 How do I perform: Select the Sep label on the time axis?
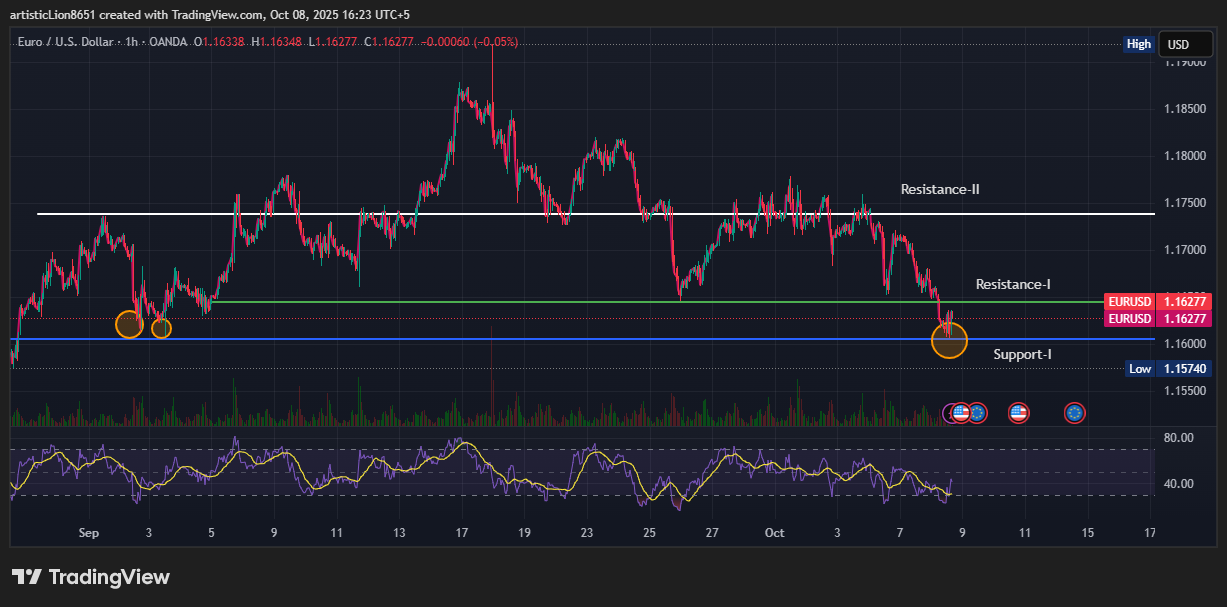pyautogui.click(x=89, y=533)
